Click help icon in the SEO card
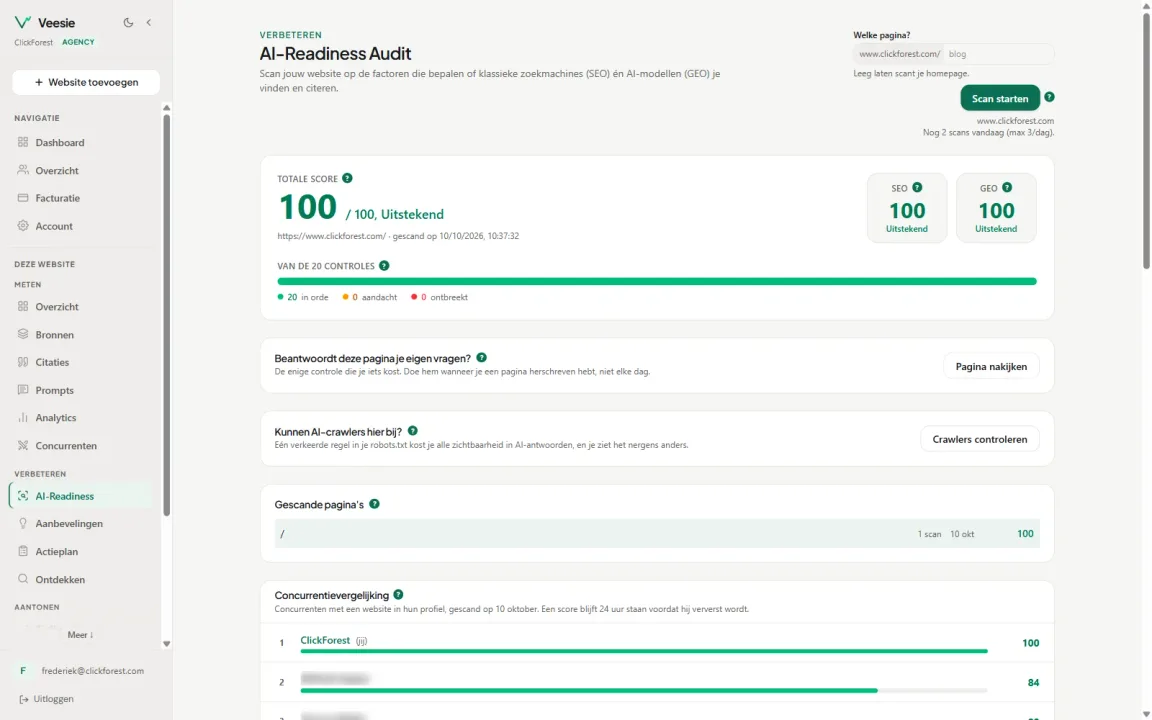The width and height of the screenshot is (1152, 720). point(917,187)
